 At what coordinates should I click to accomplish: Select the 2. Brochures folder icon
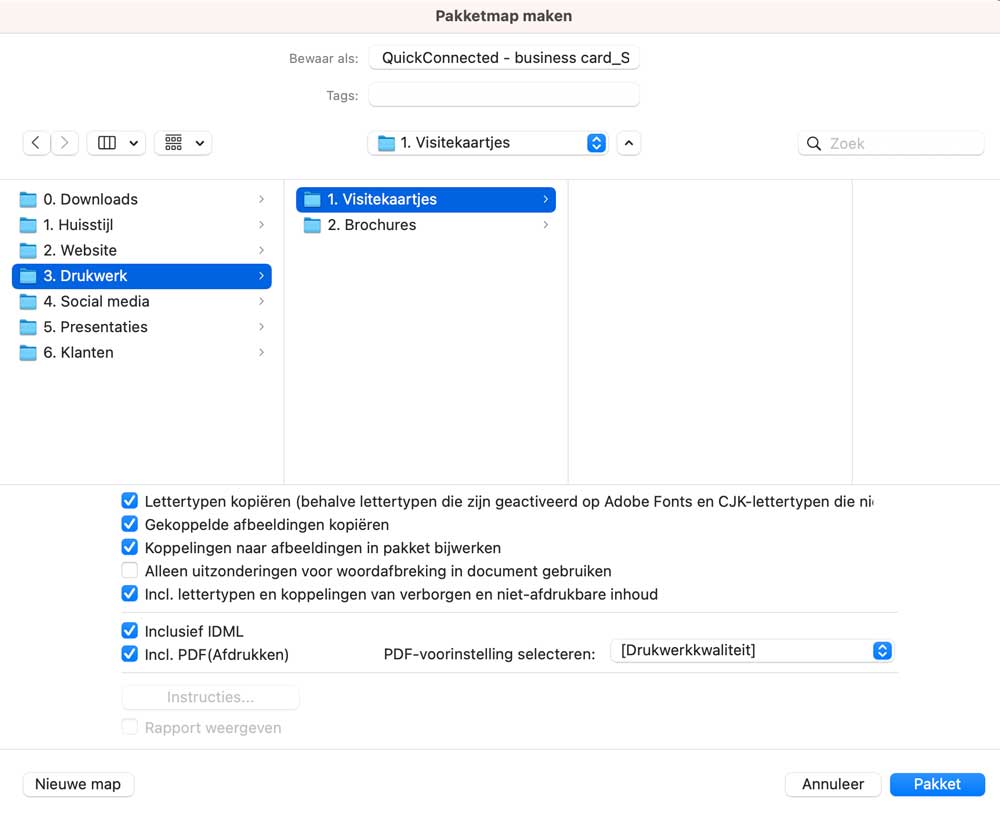click(312, 225)
